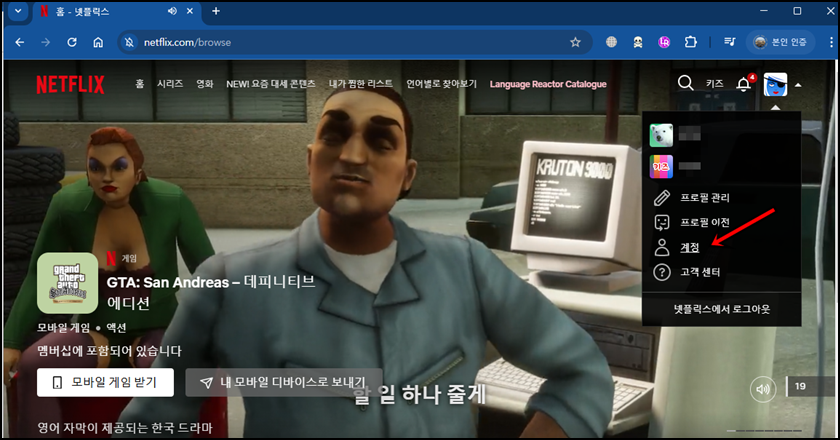Open 계정 account settings
Screen dimensions: 840x440
[x=689, y=247]
